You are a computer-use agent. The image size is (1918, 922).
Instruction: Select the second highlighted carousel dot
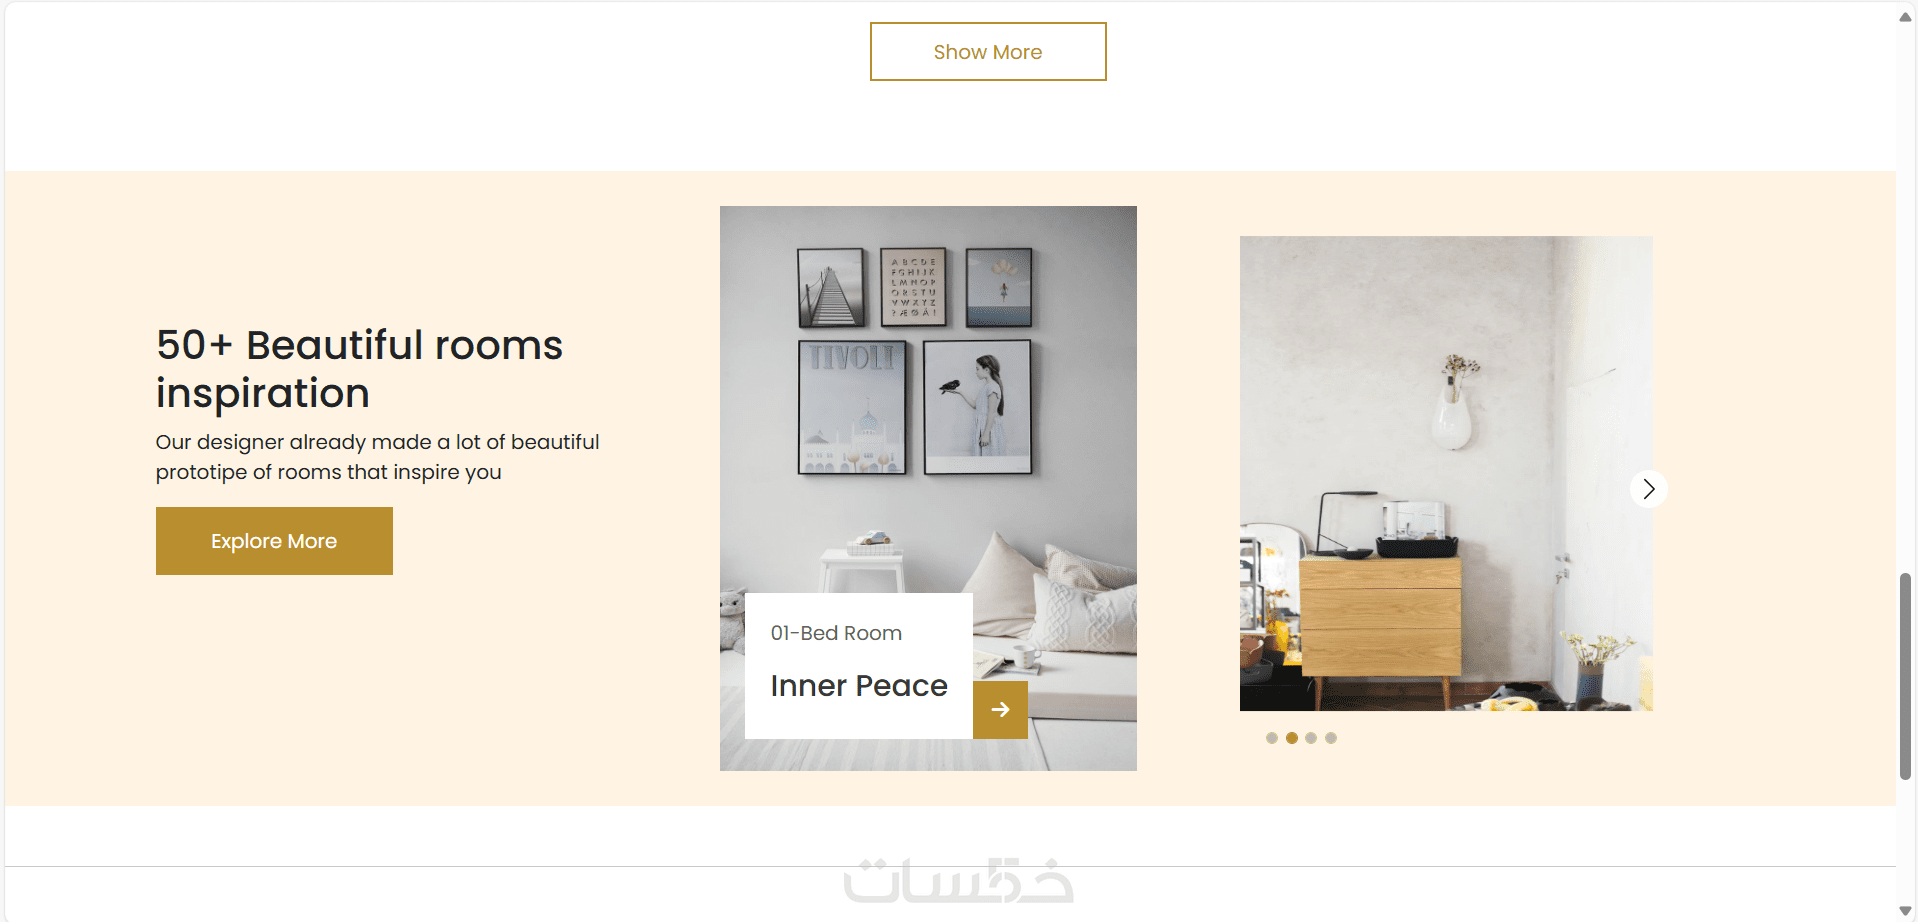(x=1292, y=738)
